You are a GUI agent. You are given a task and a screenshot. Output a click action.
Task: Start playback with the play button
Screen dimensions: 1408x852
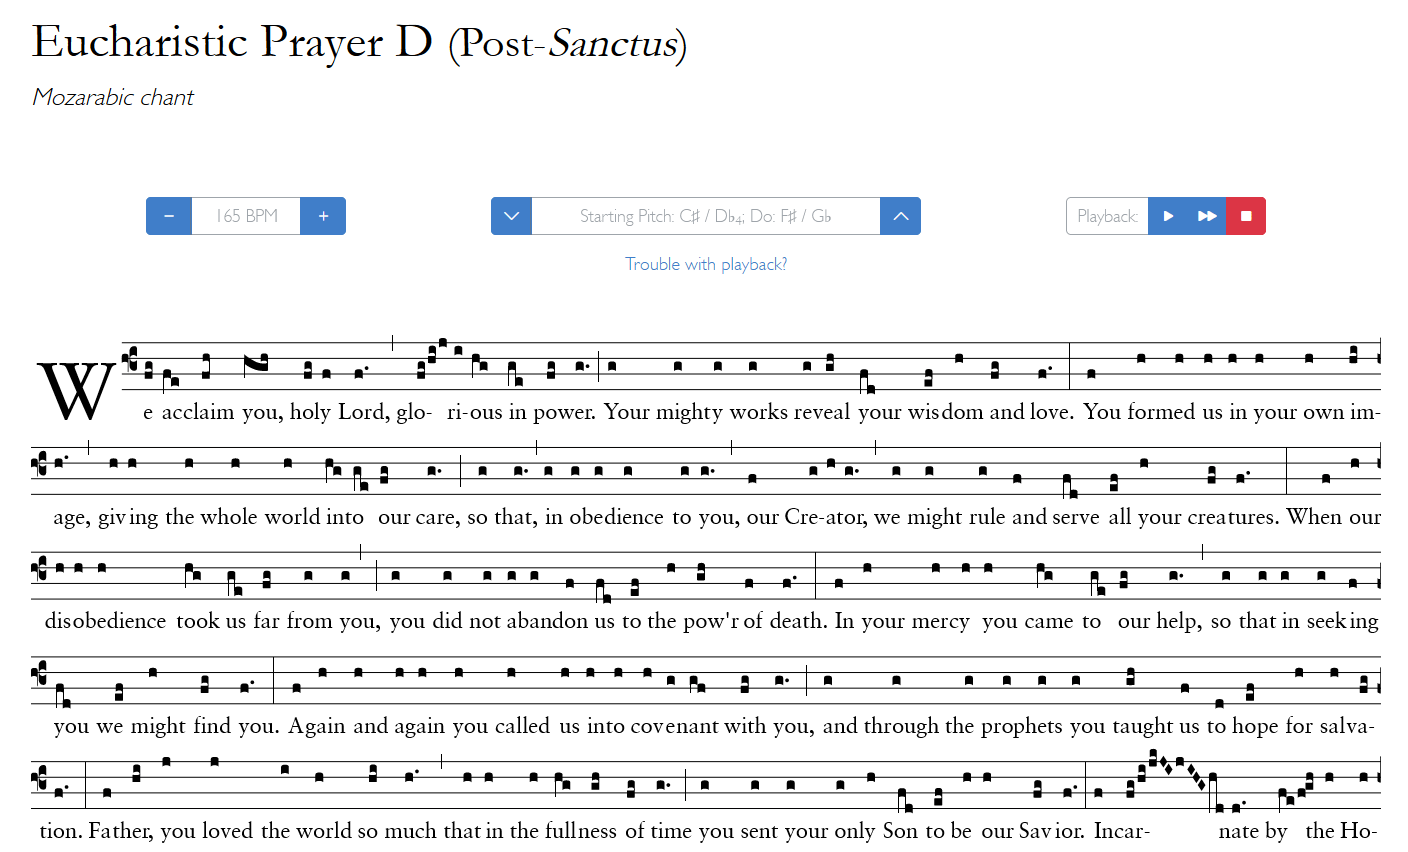pyautogui.click(x=1168, y=216)
